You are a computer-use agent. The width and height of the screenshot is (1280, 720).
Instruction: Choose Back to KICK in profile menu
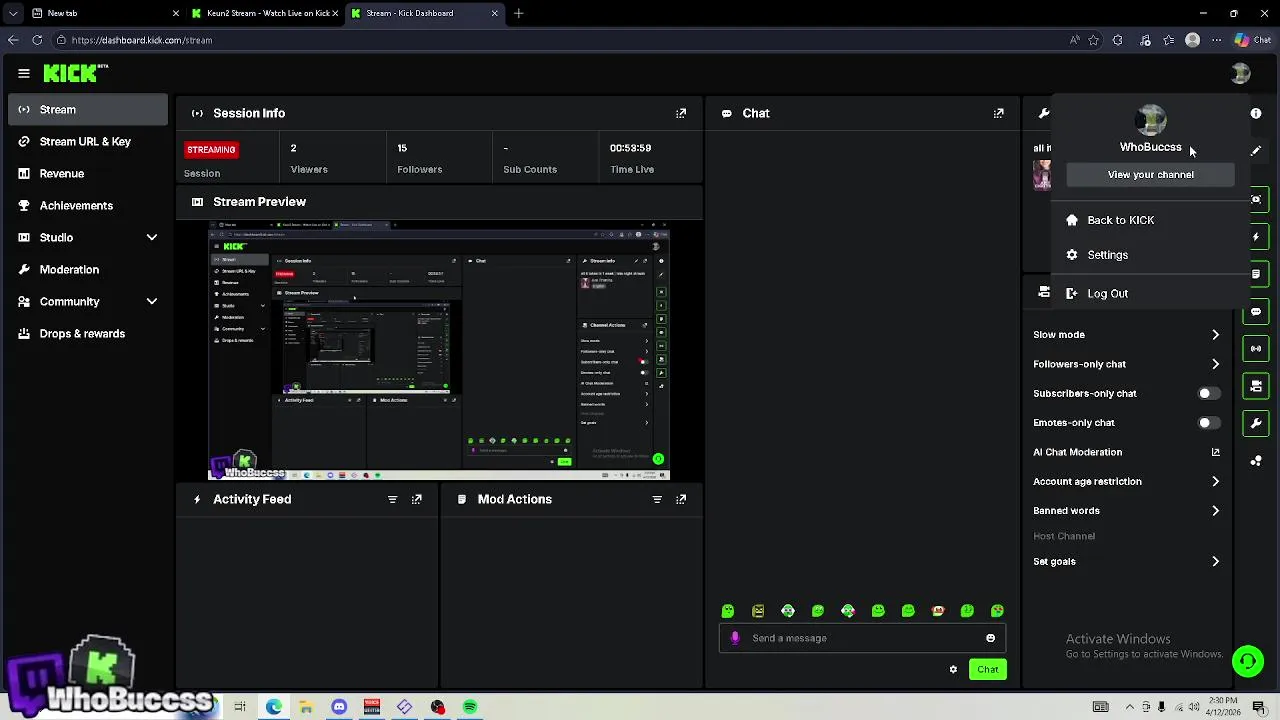click(x=1150, y=220)
